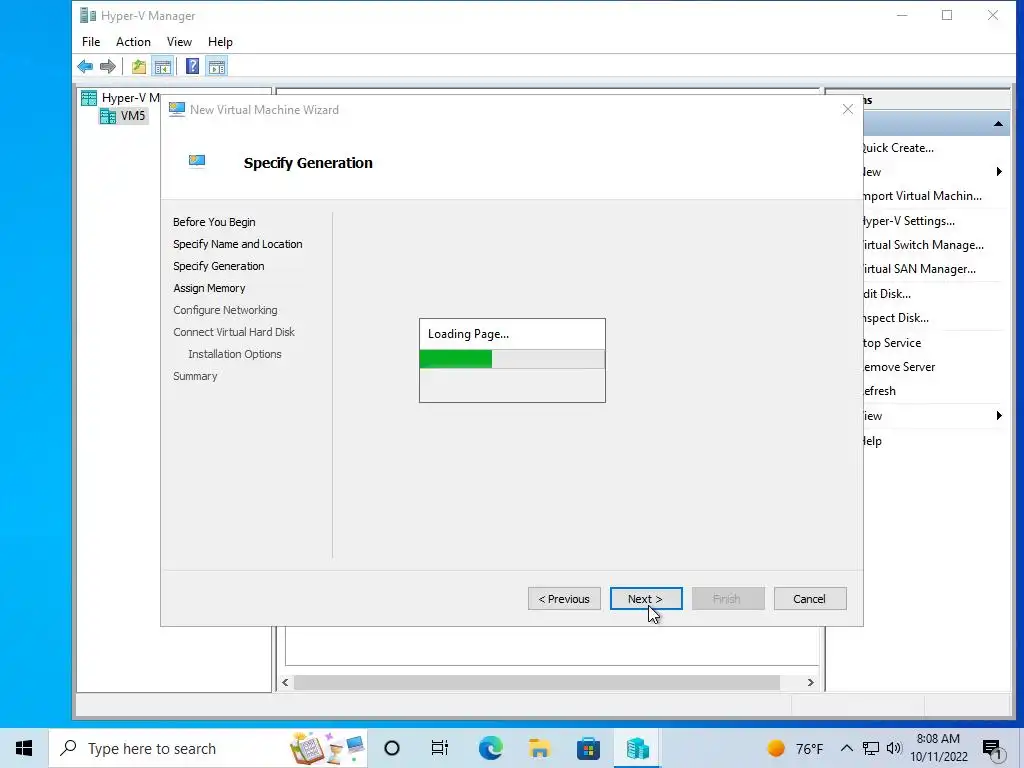Viewport: 1024px width, 768px height.
Task: Select Specify Generation step in wizard list
Action: pyautogui.click(x=219, y=266)
